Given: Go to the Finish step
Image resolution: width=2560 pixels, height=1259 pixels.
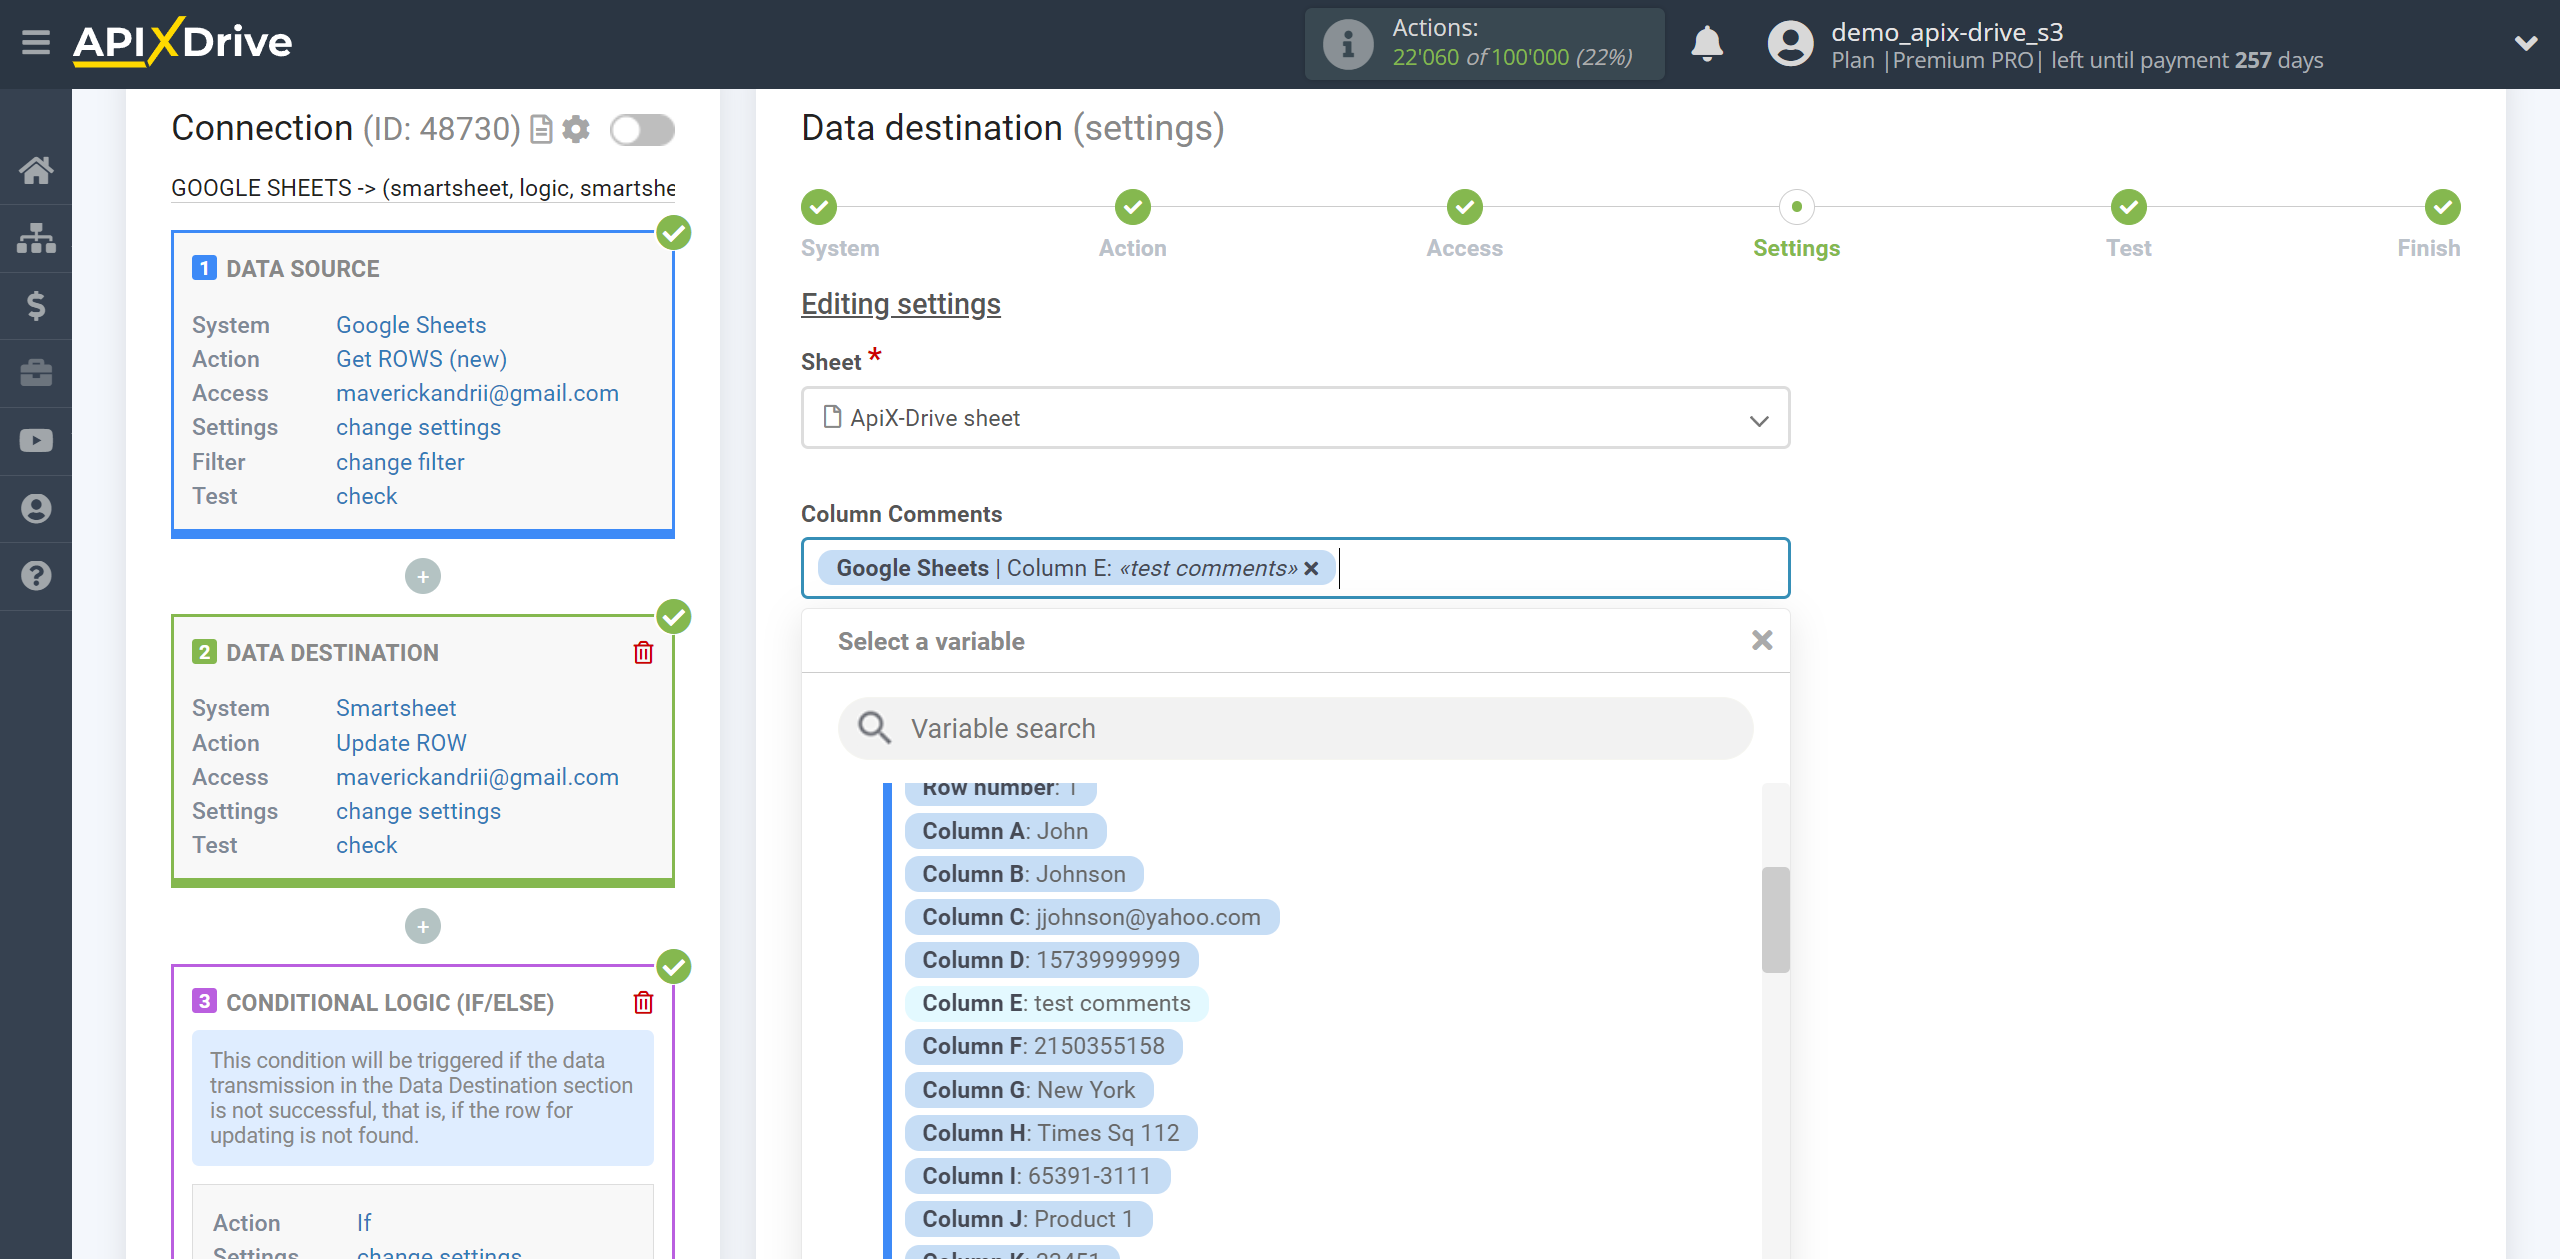Looking at the screenshot, I should click(x=2442, y=207).
